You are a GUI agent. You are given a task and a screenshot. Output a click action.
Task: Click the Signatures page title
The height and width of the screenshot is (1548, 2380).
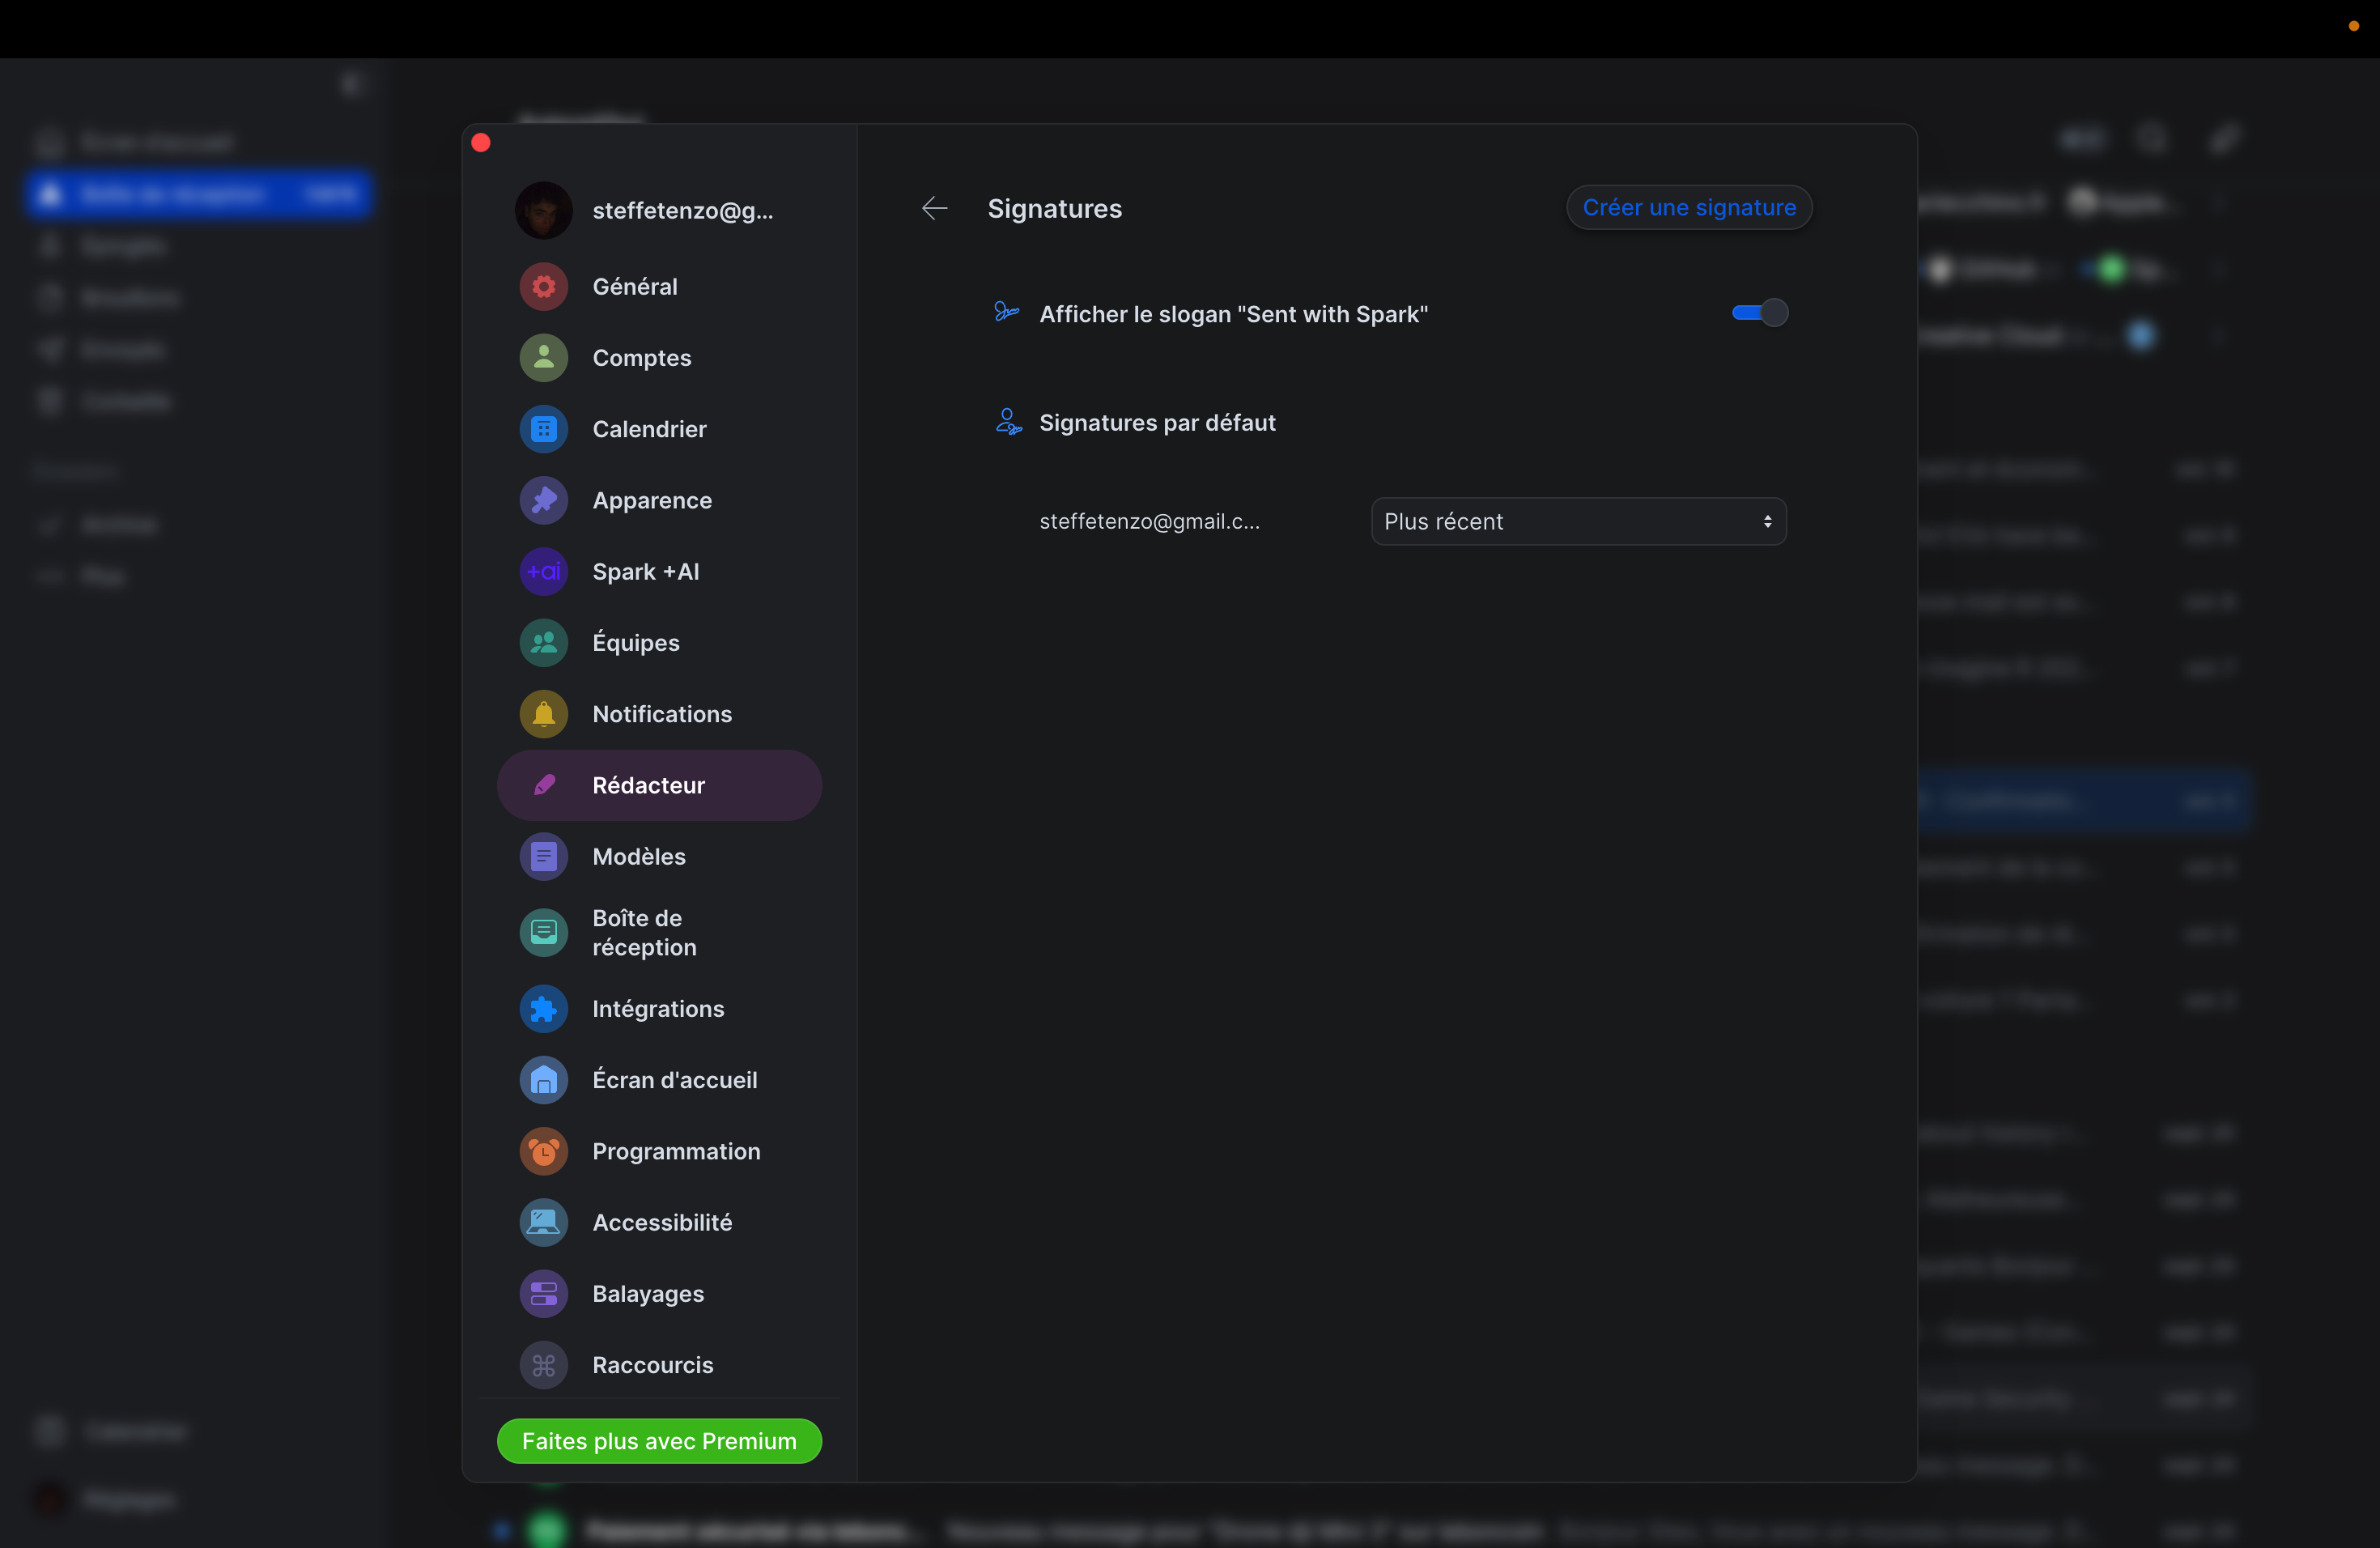coord(1054,208)
